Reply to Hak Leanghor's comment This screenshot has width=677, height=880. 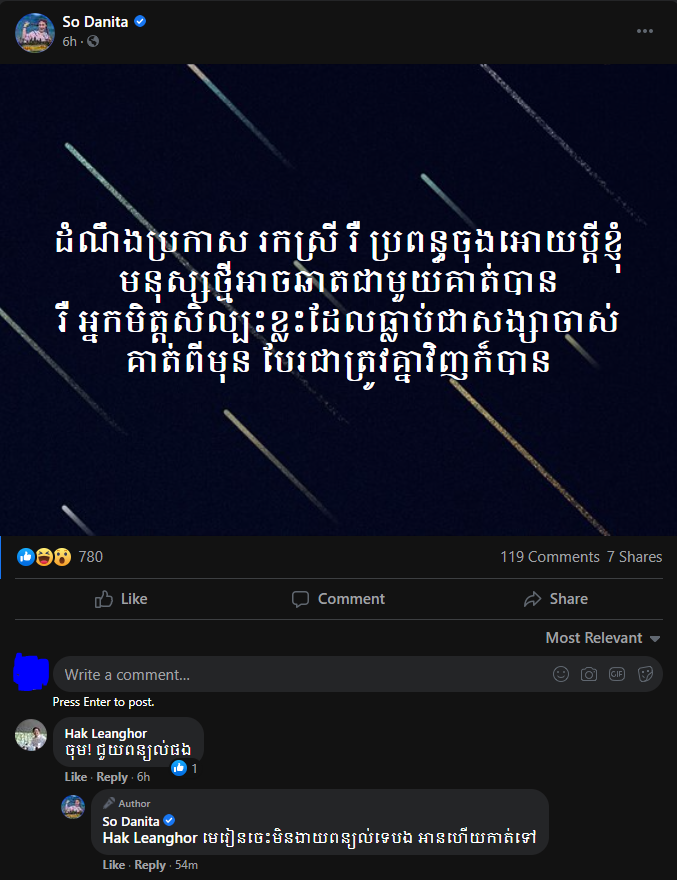pyautogui.click(x=112, y=777)
